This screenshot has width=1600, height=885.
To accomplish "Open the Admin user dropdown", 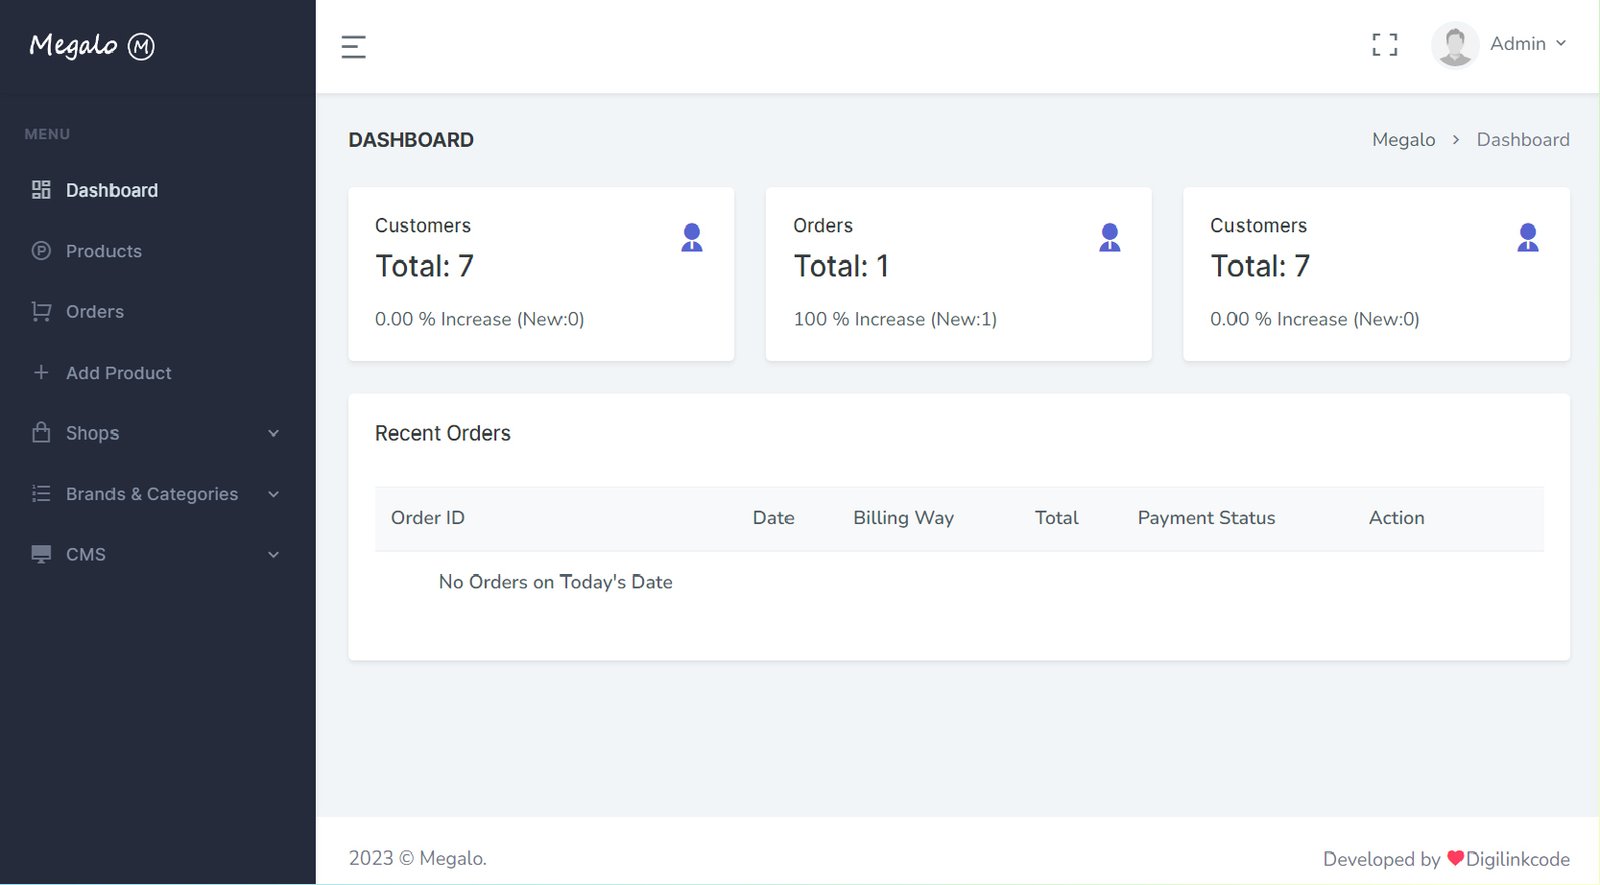I will [x=1527, y=44].
